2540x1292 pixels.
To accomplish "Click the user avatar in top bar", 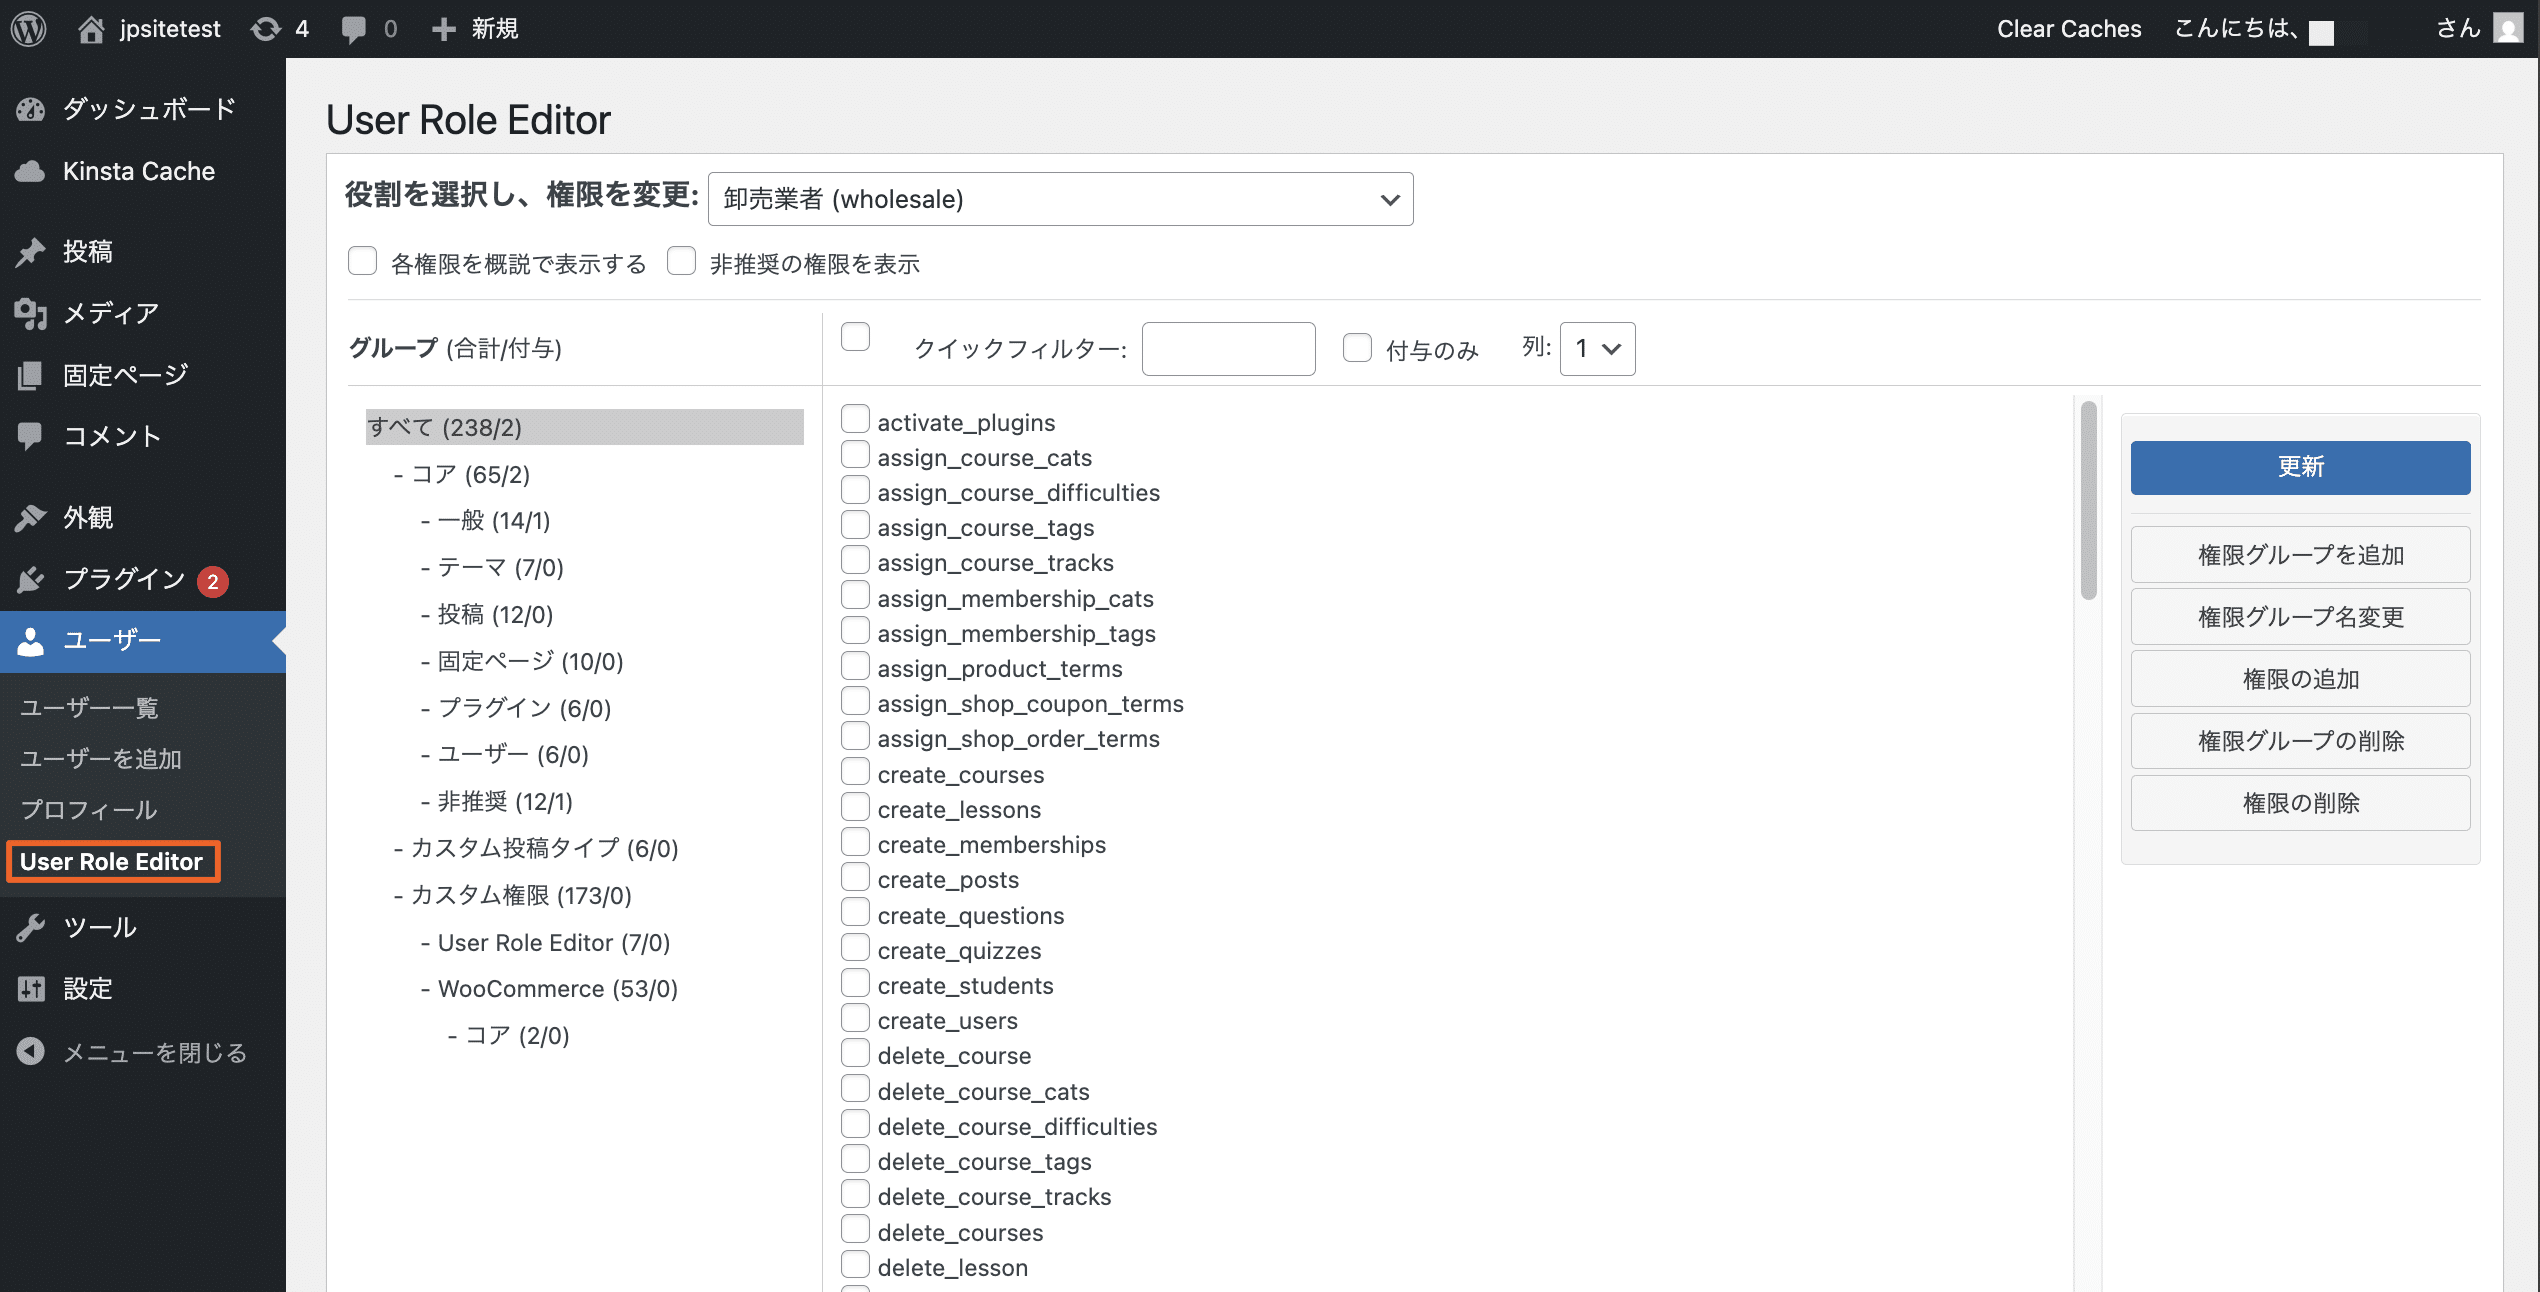I will click(x=2508, y=28).
